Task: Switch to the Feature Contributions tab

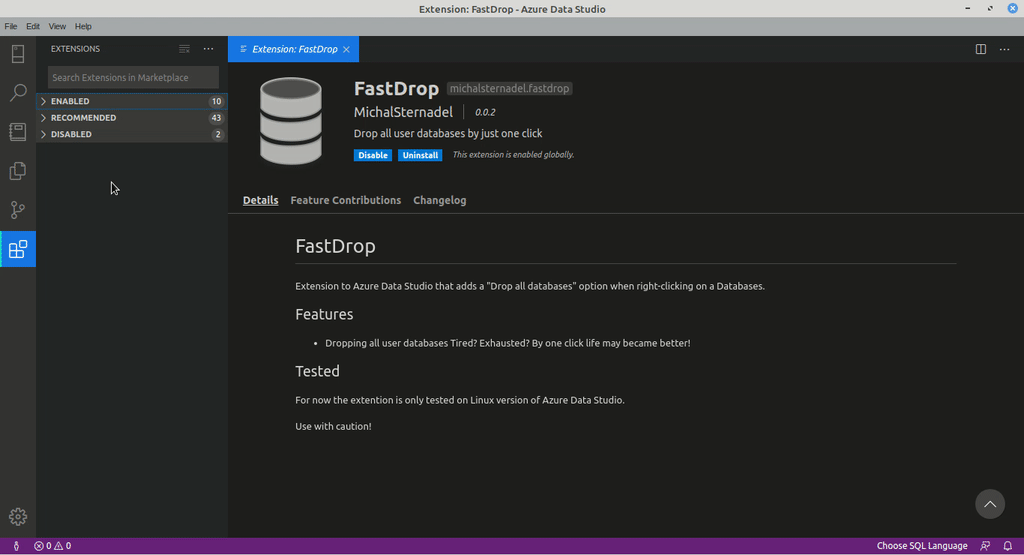Action: (x=345, y=200)
